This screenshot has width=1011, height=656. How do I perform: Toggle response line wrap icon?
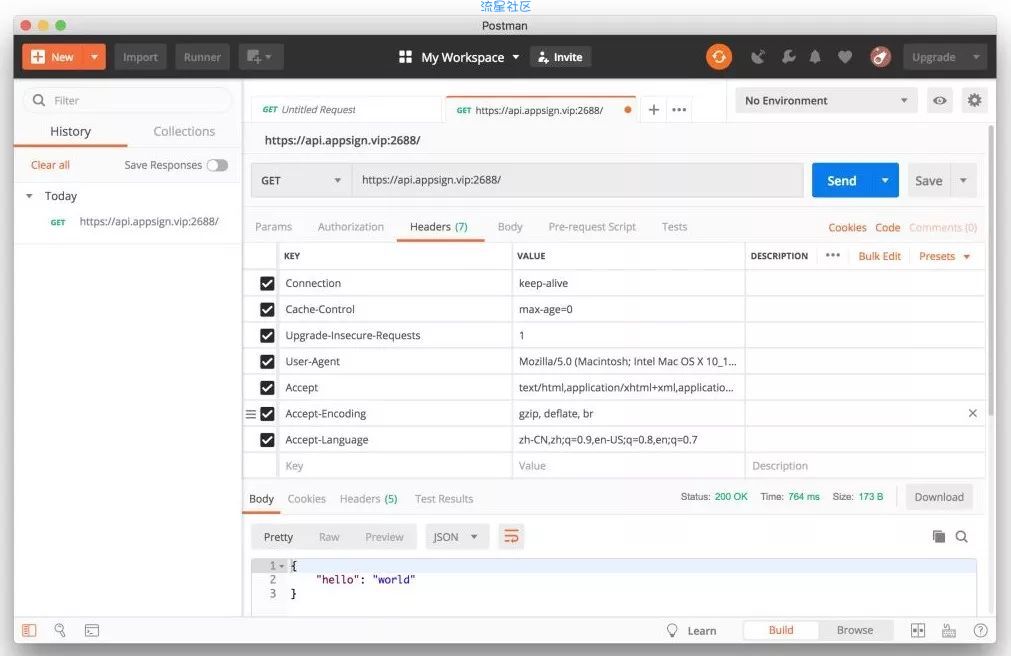(x=511, y=537)
